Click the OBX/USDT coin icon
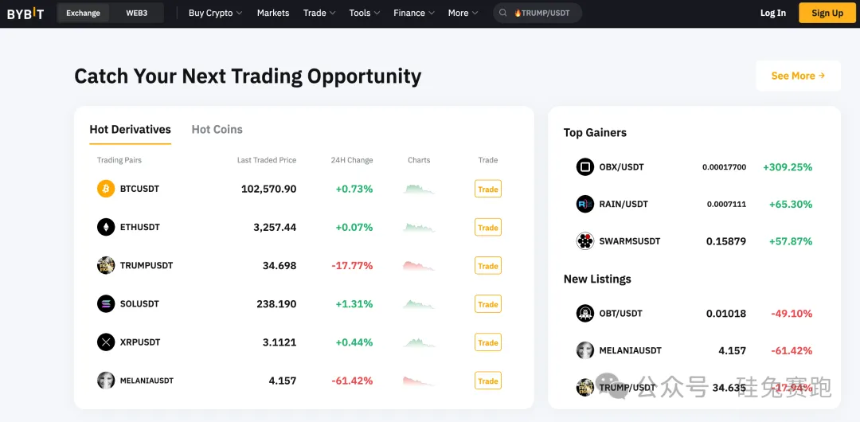 [585, 167]
